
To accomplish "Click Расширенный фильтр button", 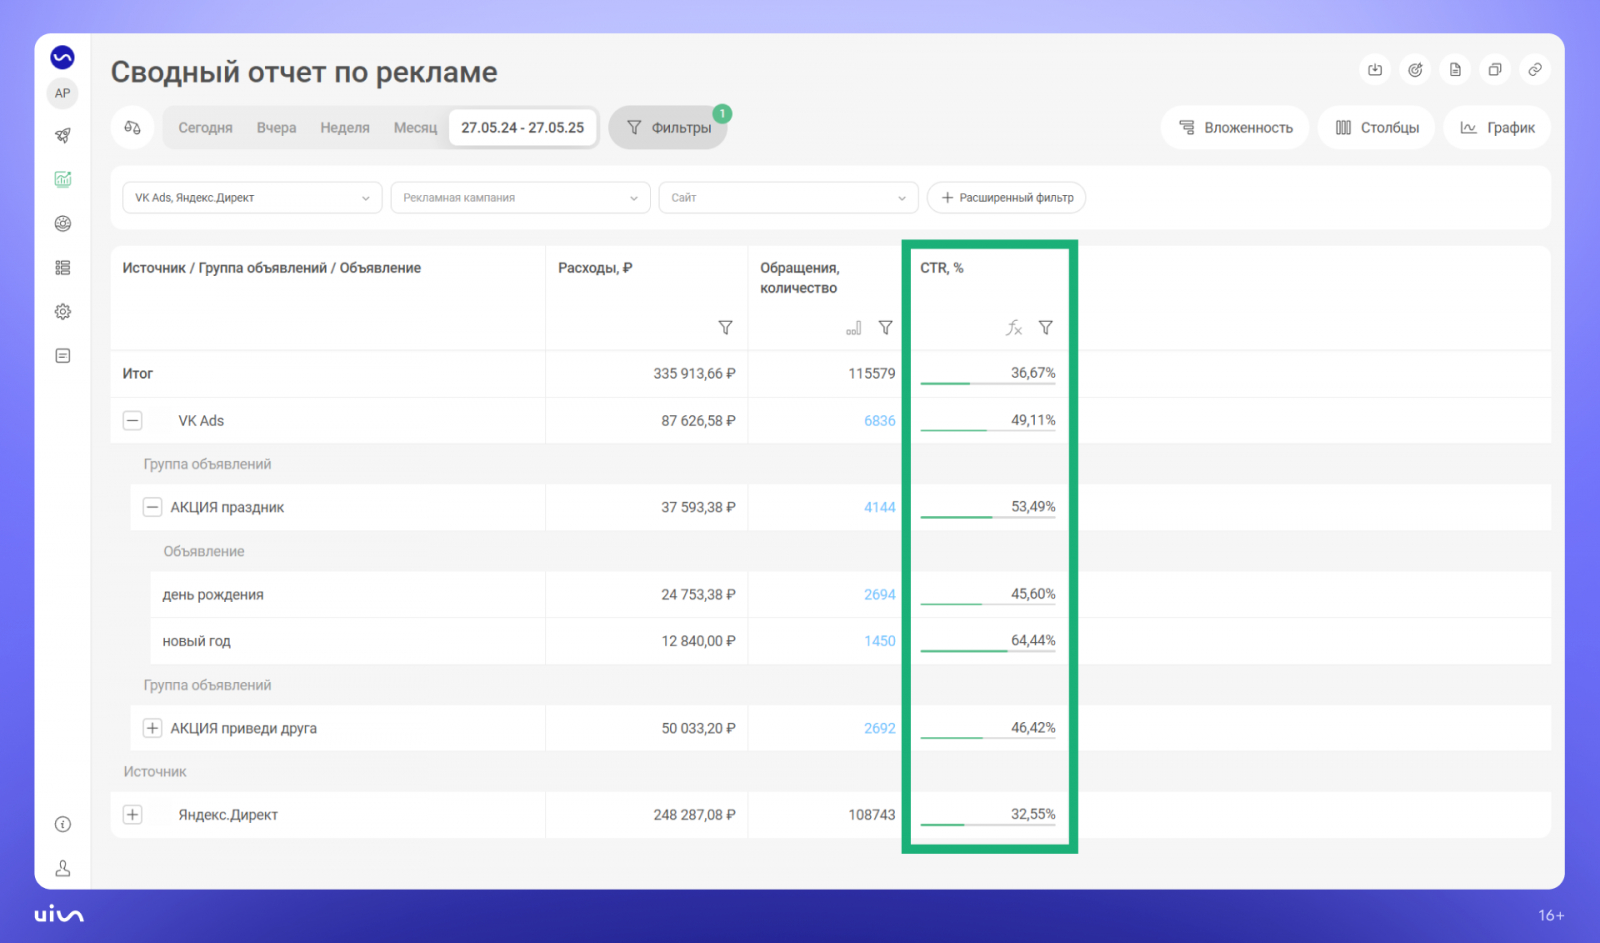I will click(1007, 198).
